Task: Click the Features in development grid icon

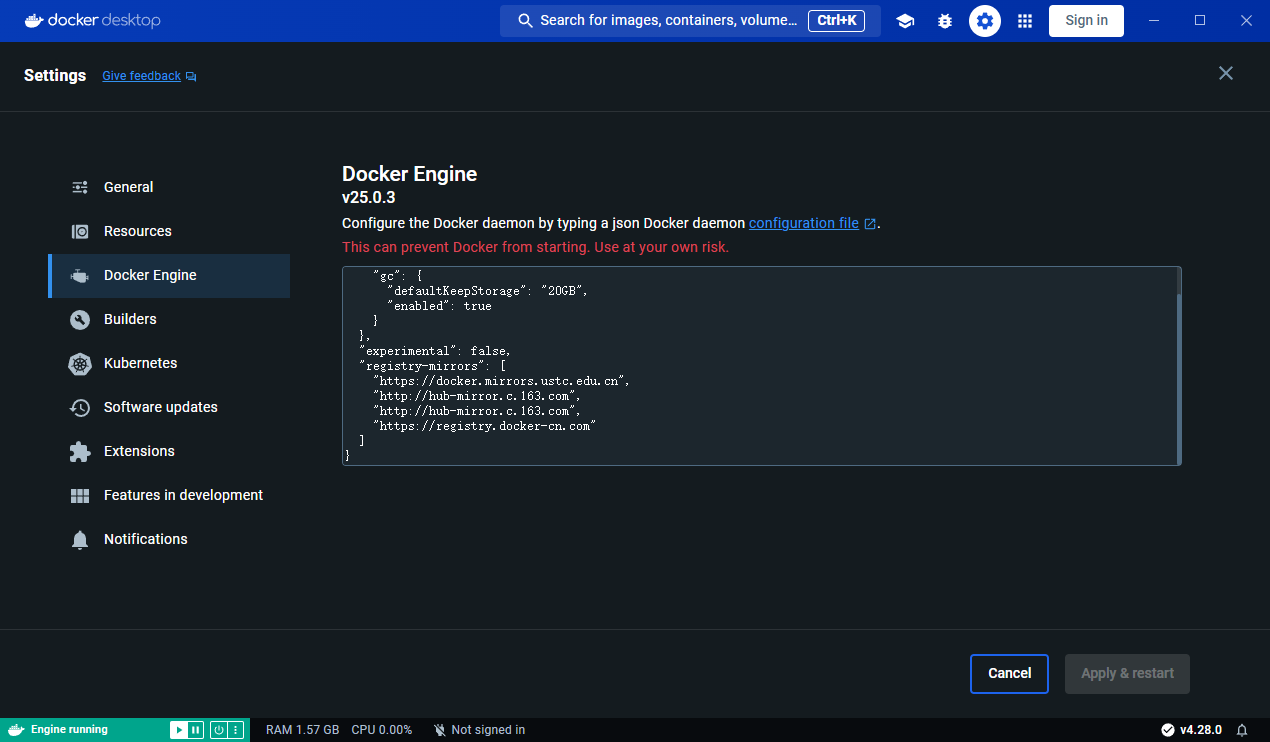Action: 80,495
